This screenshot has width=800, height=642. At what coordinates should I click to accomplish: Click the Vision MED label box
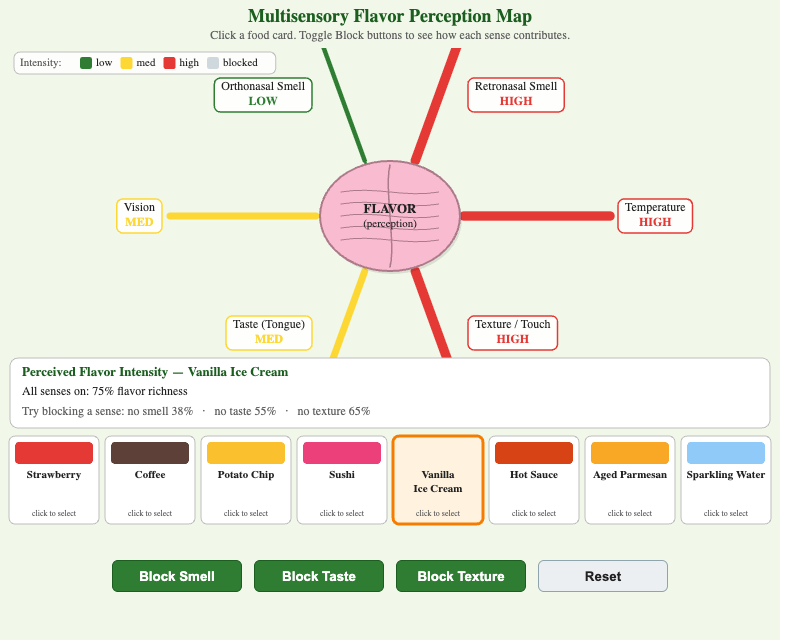[139, 216]
